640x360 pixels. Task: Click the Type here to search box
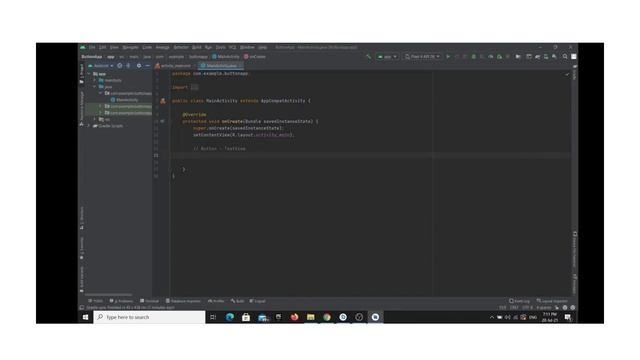pyautogui.click(x=149, y=317)
